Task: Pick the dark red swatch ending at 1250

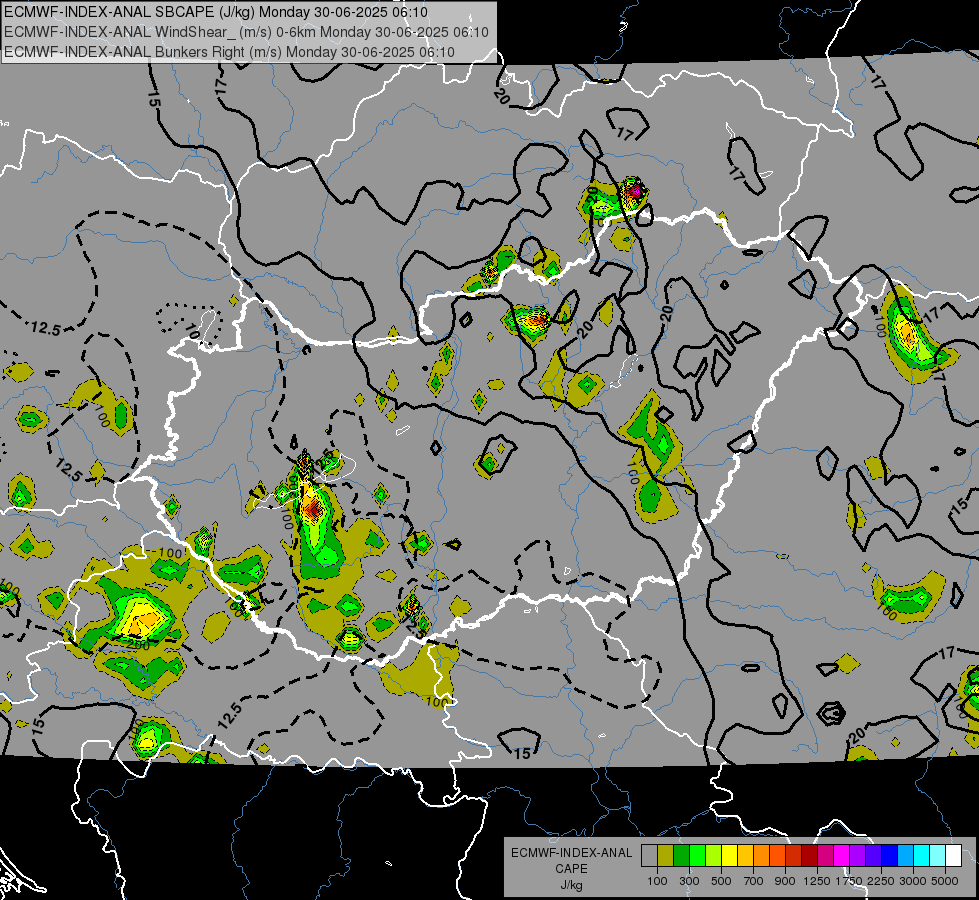Action: coord(809,855)
